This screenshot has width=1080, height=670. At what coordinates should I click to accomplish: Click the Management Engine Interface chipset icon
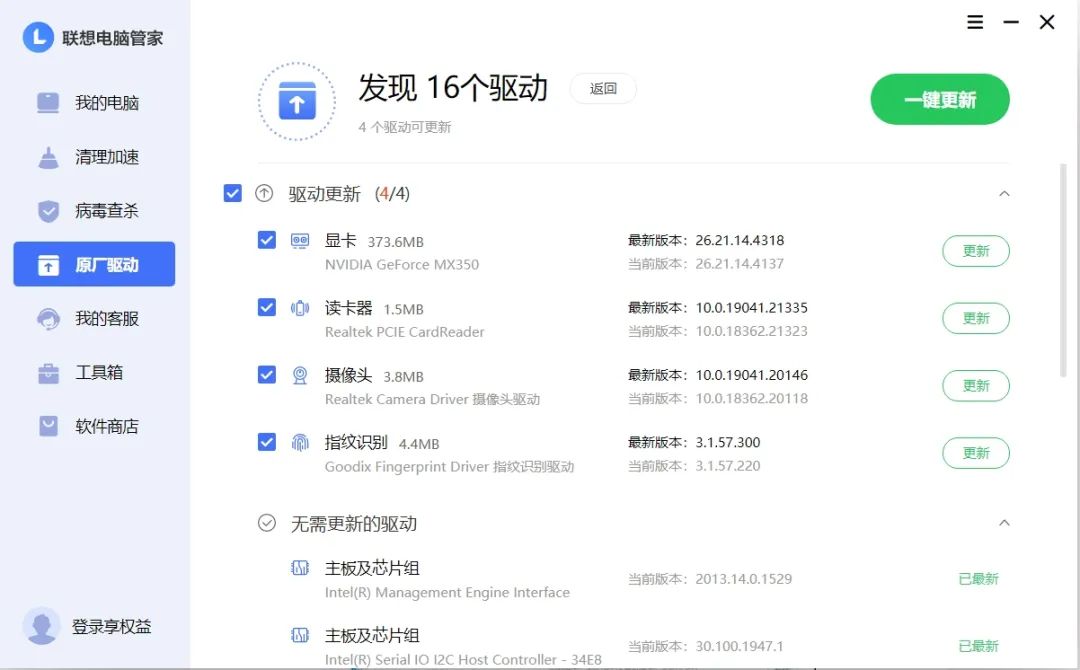coord(300,568)
